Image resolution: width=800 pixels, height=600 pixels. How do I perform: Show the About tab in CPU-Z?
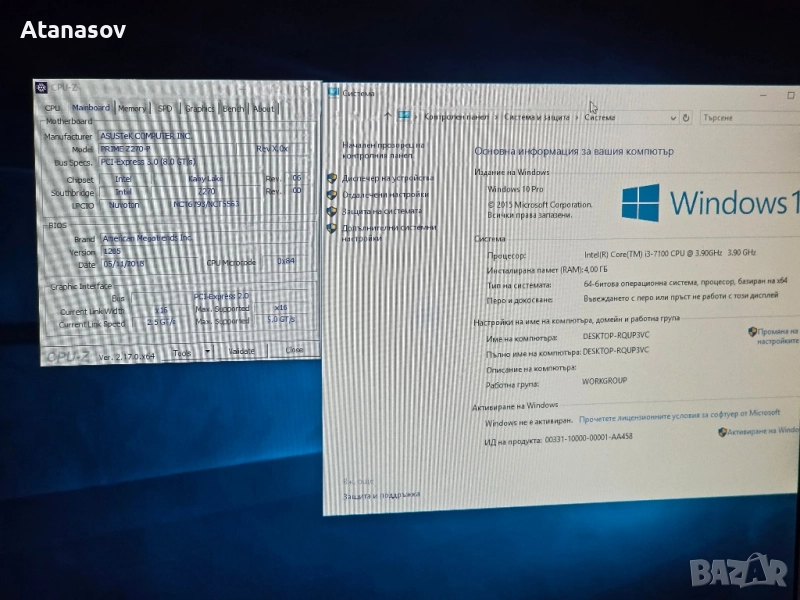pos(263,109)
